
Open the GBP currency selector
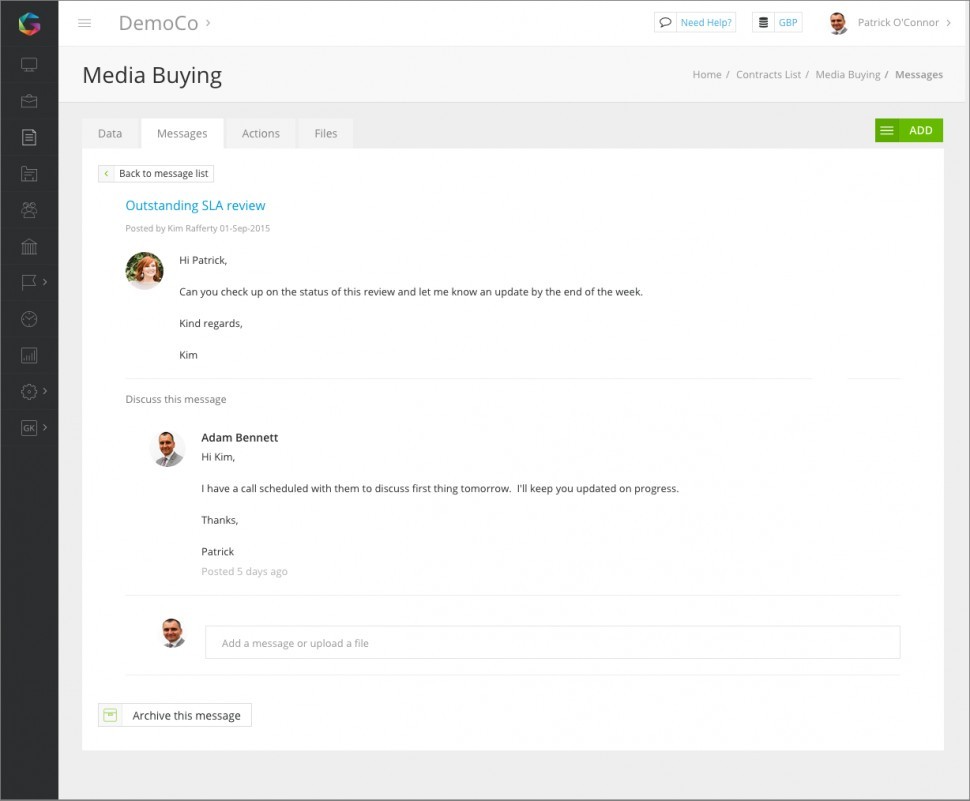(778, 23)
